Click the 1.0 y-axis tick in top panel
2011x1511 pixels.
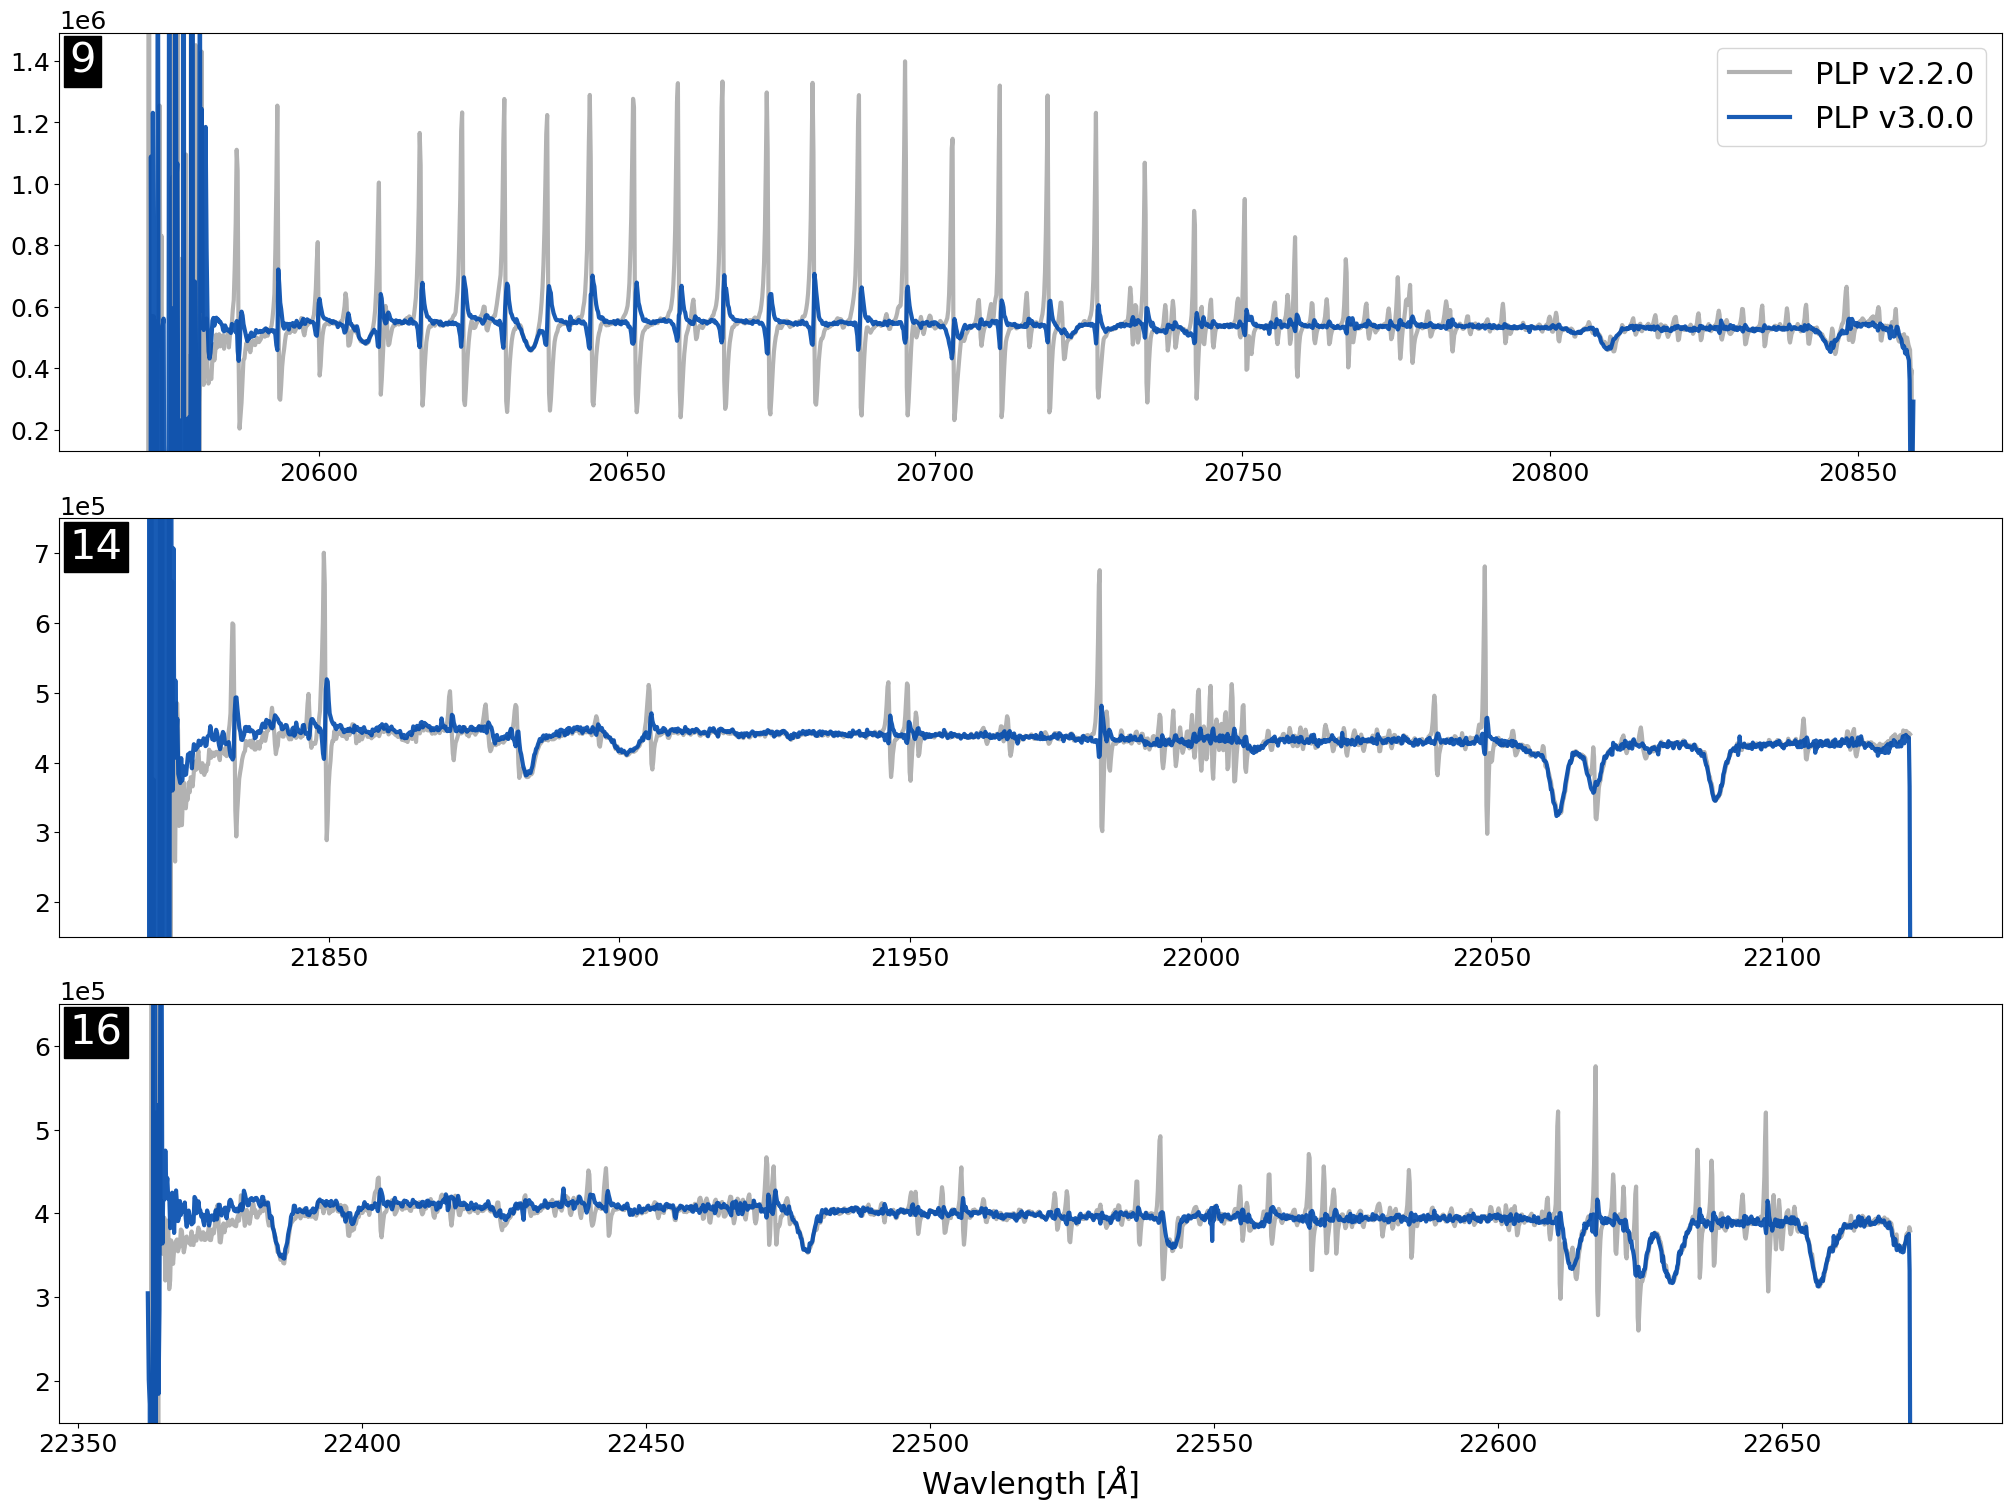pos(30,185)
